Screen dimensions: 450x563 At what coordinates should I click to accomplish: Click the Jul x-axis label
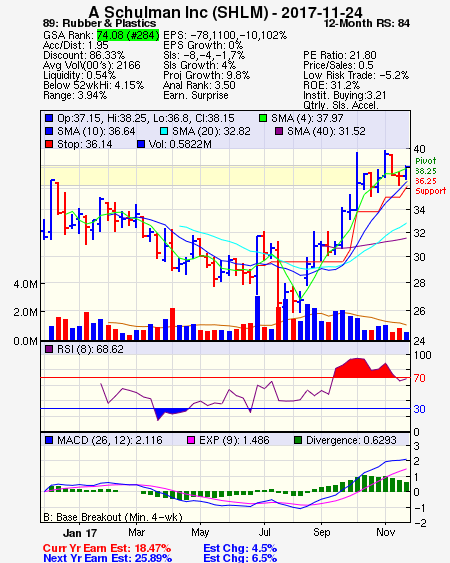[265, 532]
